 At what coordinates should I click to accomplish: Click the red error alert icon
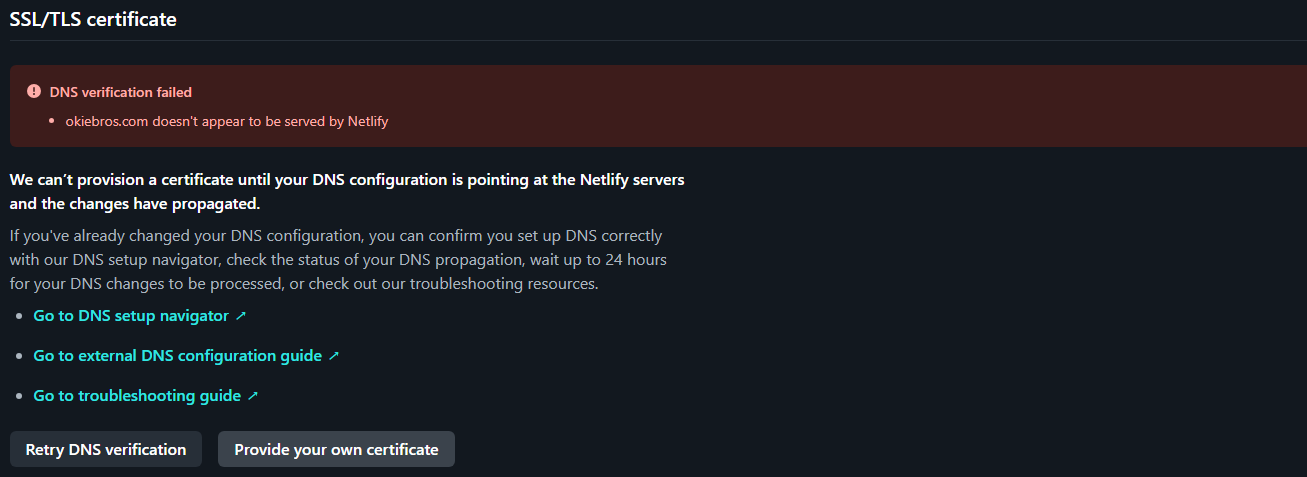click(x=34, y=92)
